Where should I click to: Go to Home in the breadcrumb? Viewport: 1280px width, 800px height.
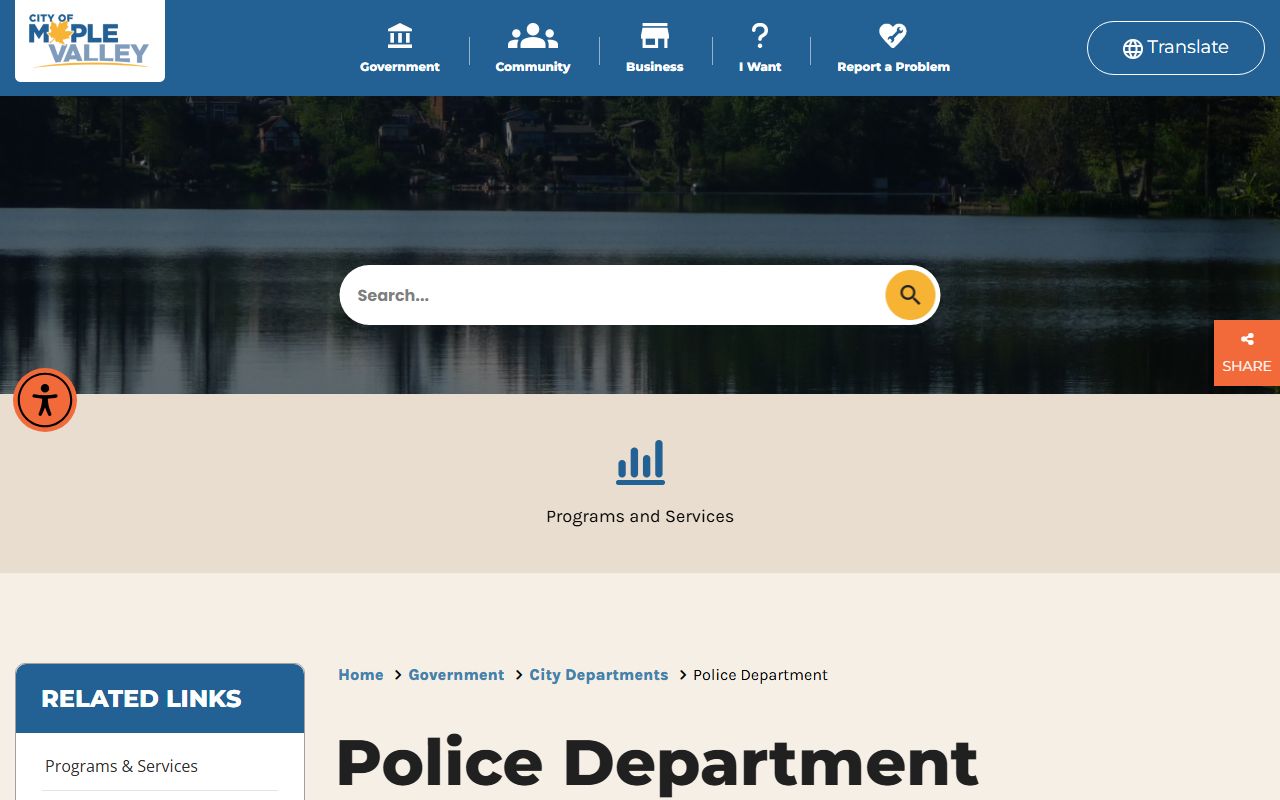pos(361,675)
